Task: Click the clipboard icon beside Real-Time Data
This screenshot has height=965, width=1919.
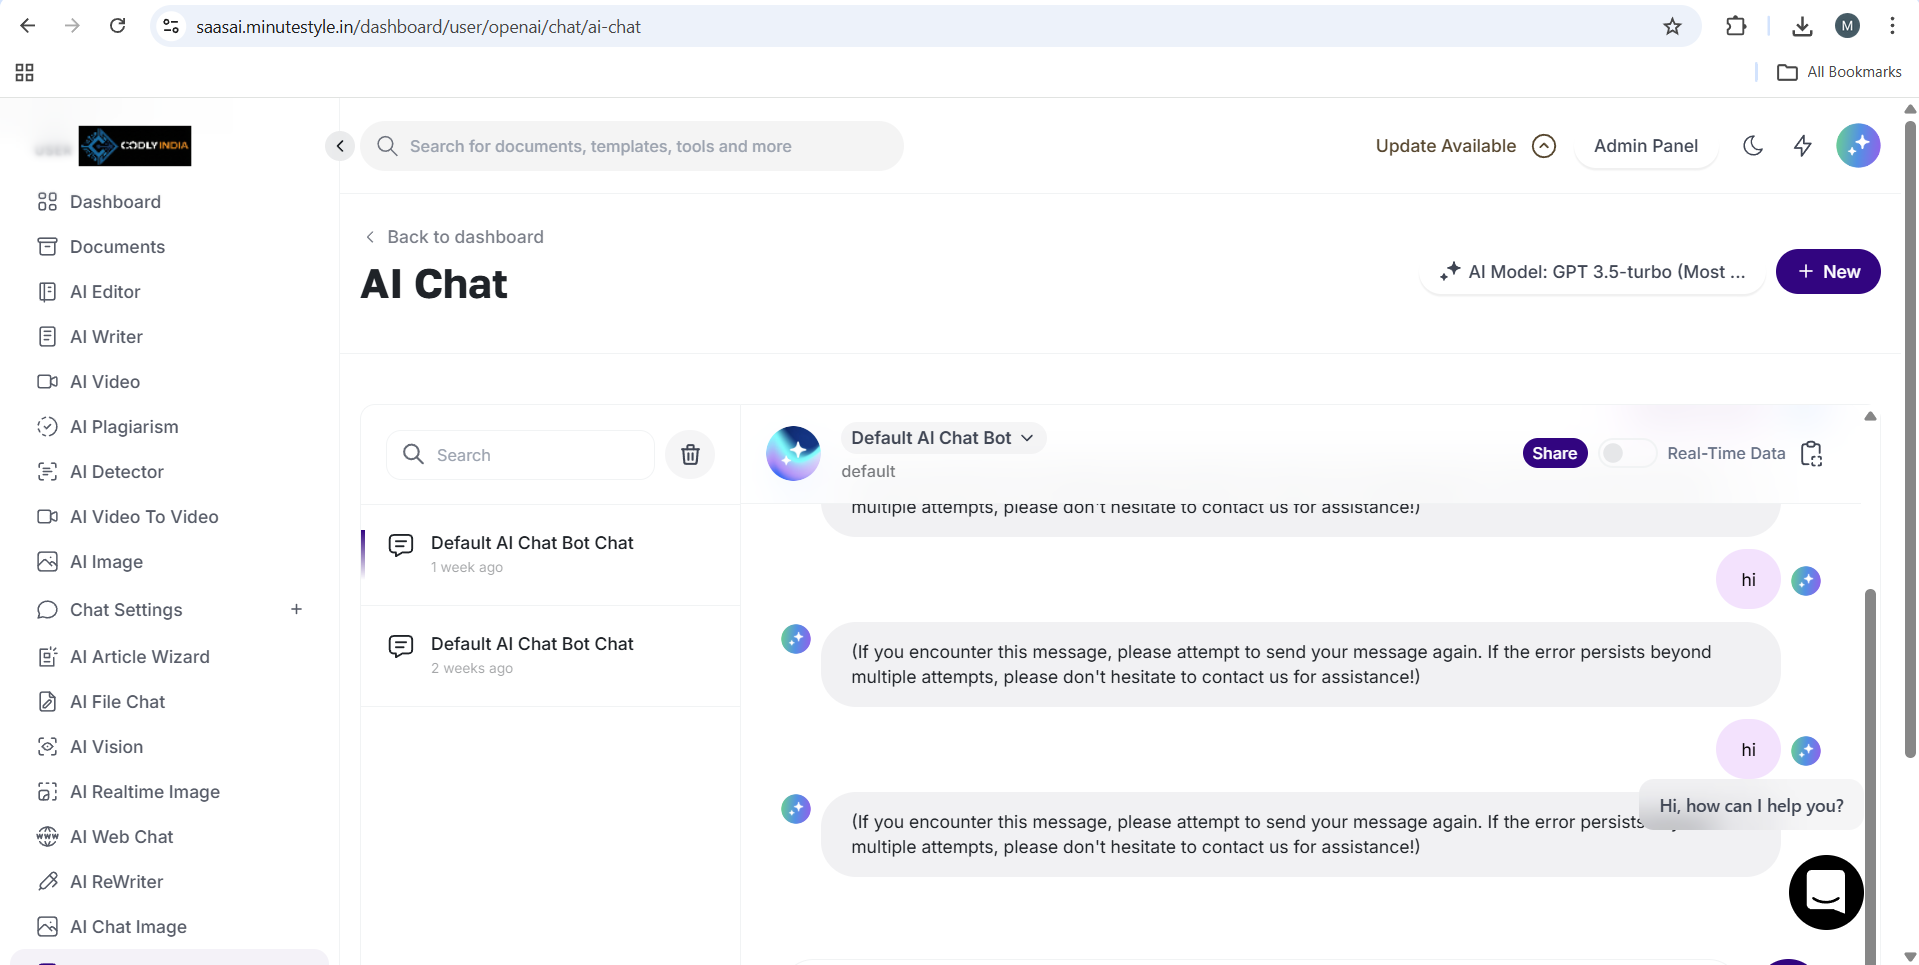Action: 1811,454
